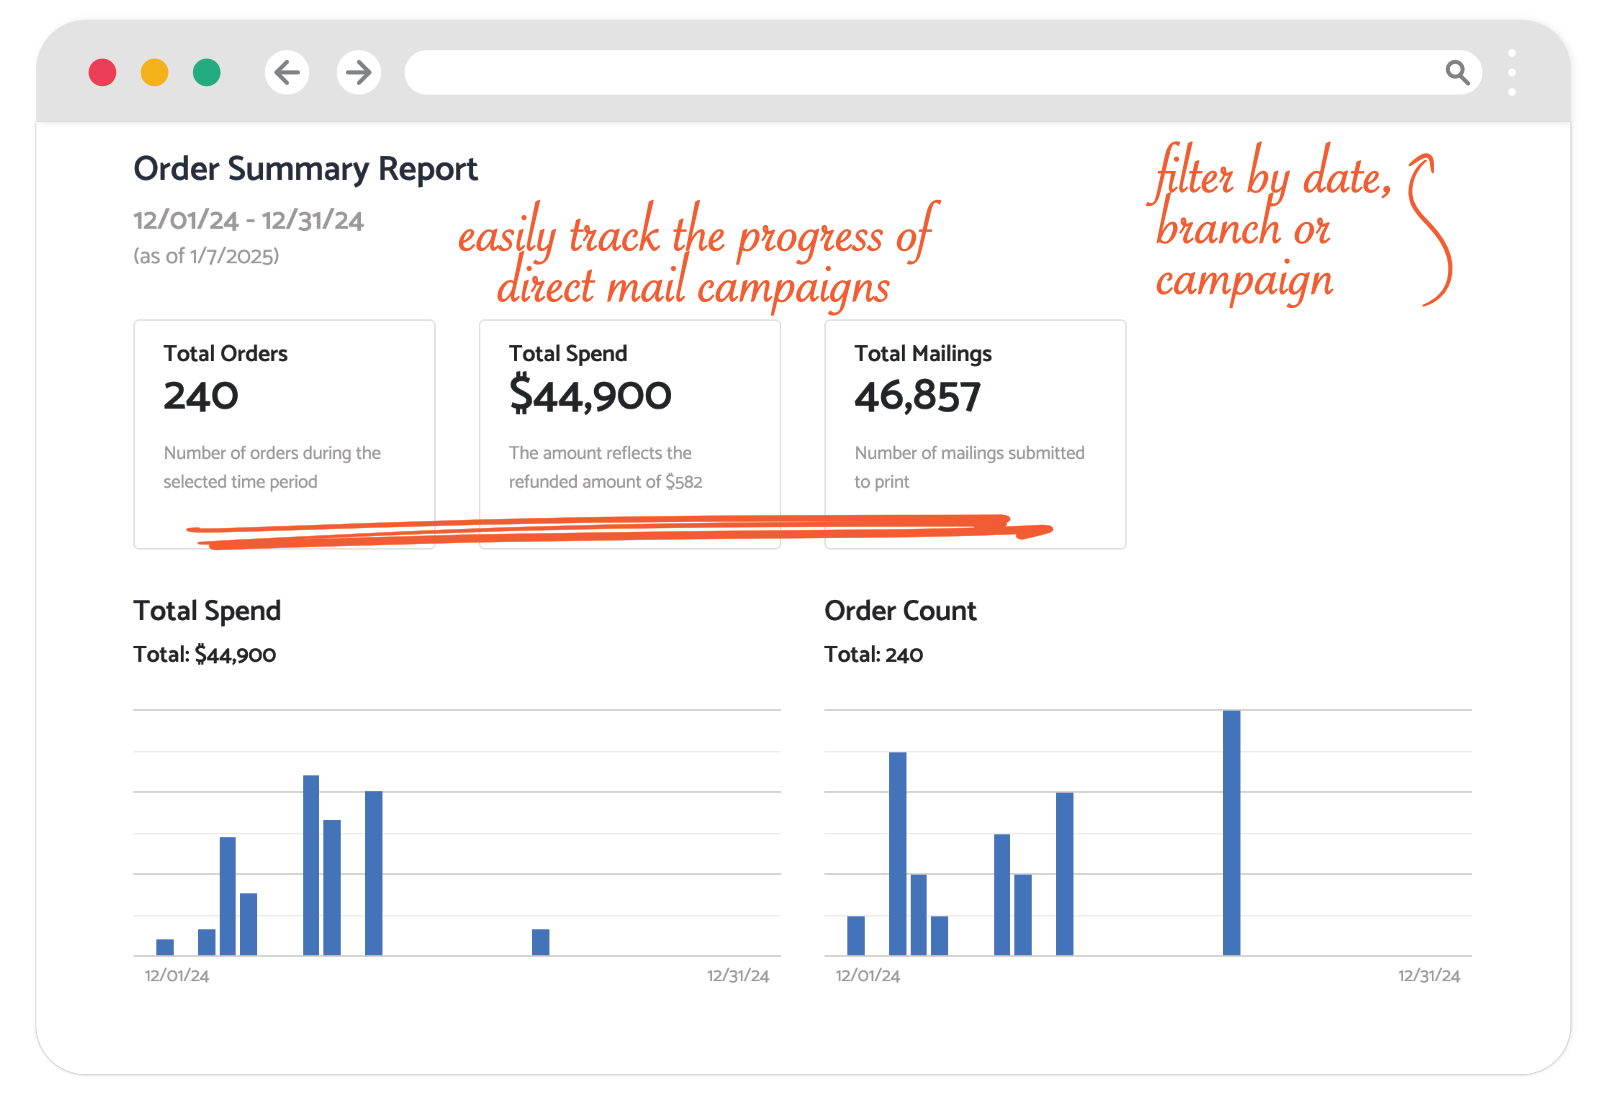Open the browser three-dot menu
This screenshot has width=1600, height=1100.
coord(1511,72)
